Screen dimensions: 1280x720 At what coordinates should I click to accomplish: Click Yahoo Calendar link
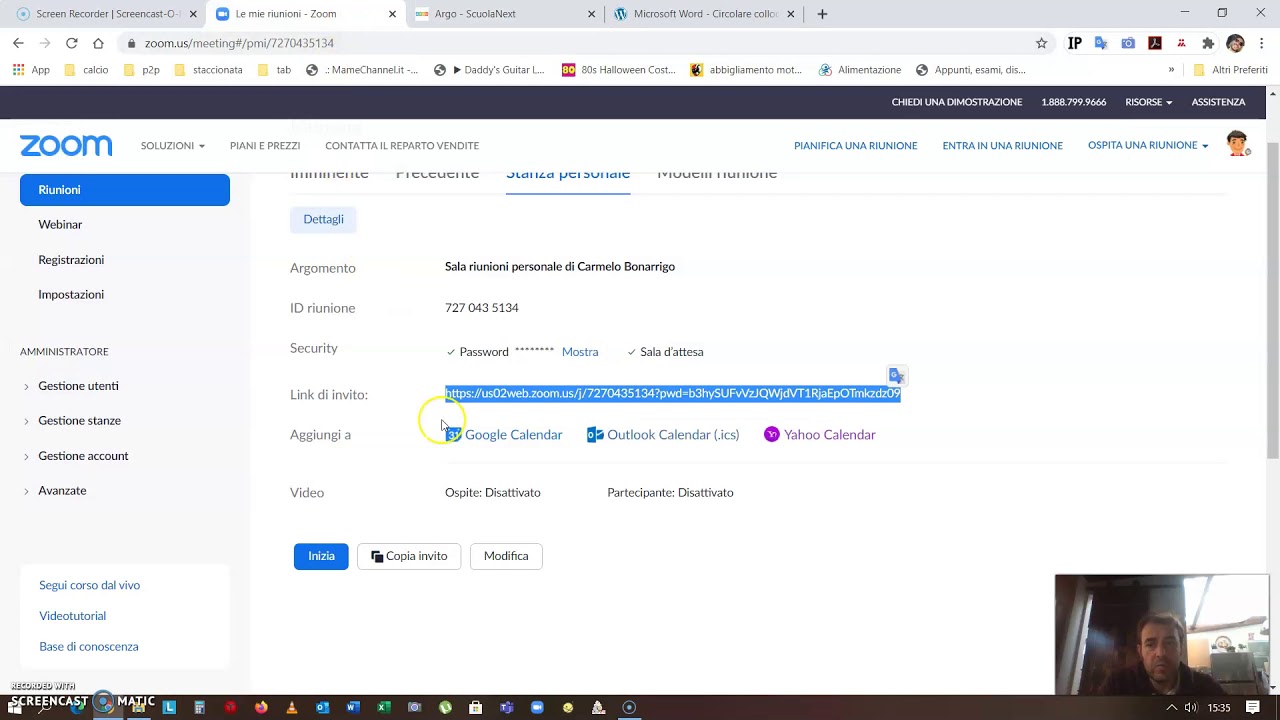tap(830, 435)
